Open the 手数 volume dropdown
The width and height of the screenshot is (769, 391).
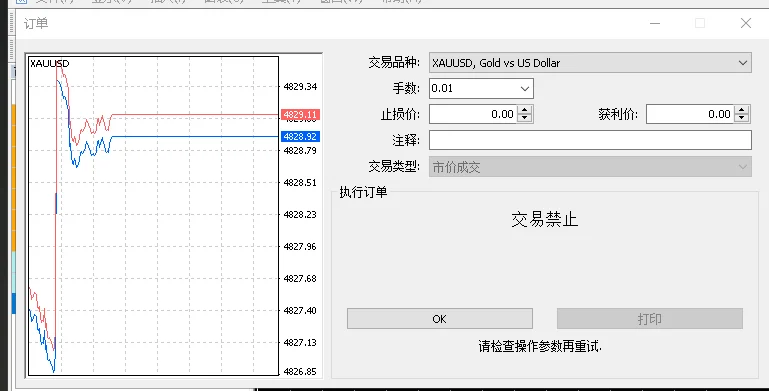[524, 89]
